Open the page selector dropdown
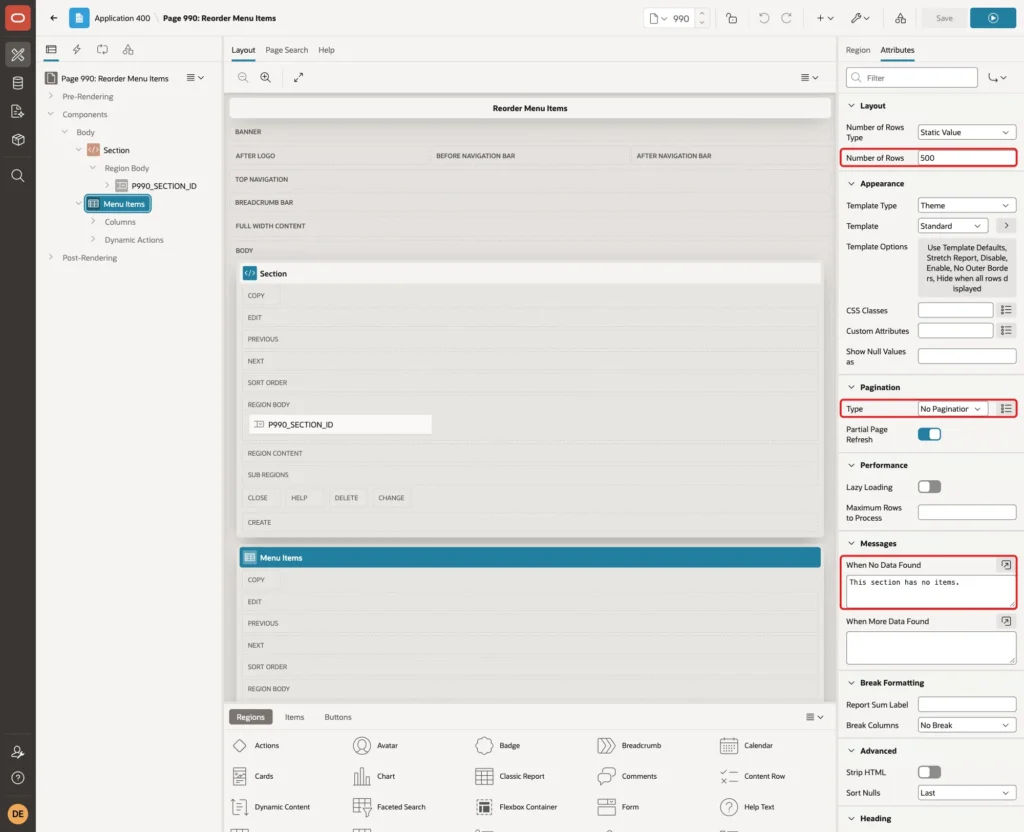Image resolution: width=1024 pixels, height=832 pixels. (x=658, y=18)
